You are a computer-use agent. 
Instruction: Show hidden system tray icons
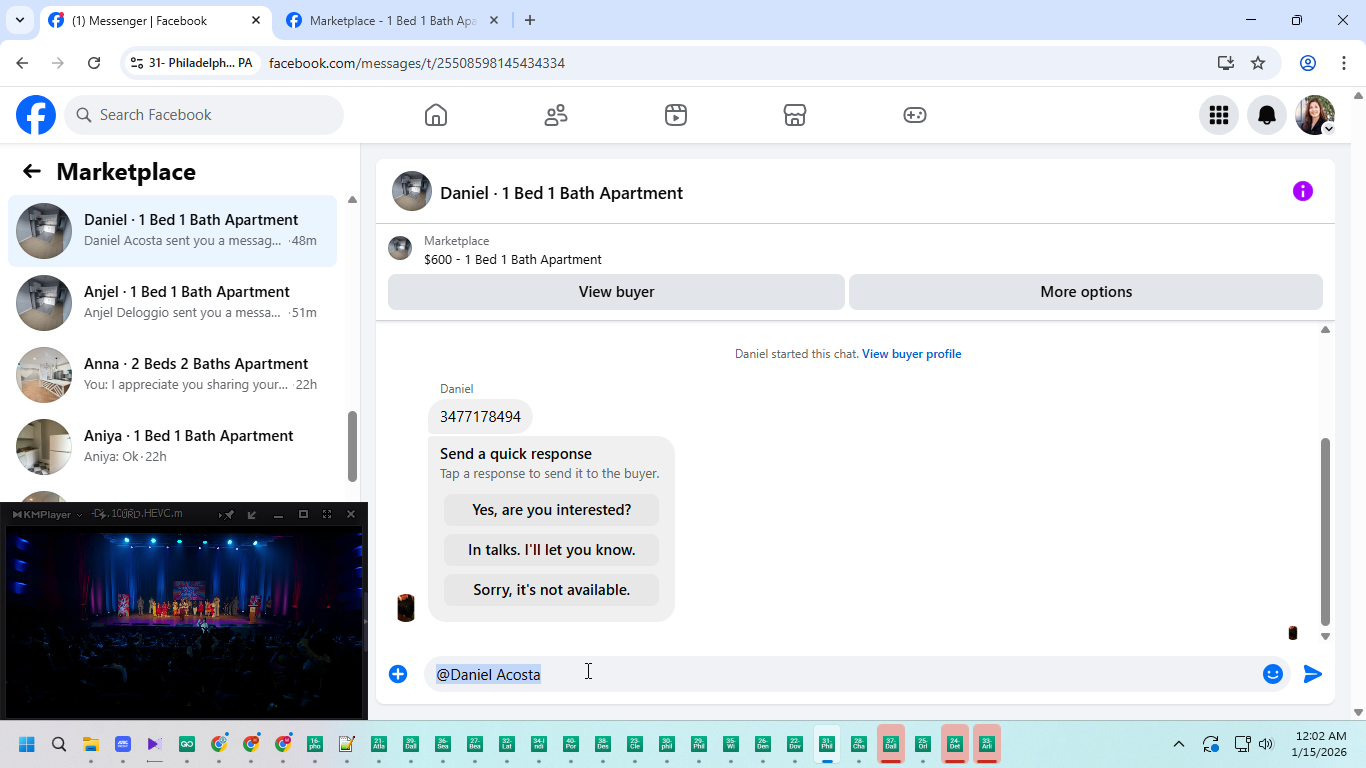coord(1179,744)
